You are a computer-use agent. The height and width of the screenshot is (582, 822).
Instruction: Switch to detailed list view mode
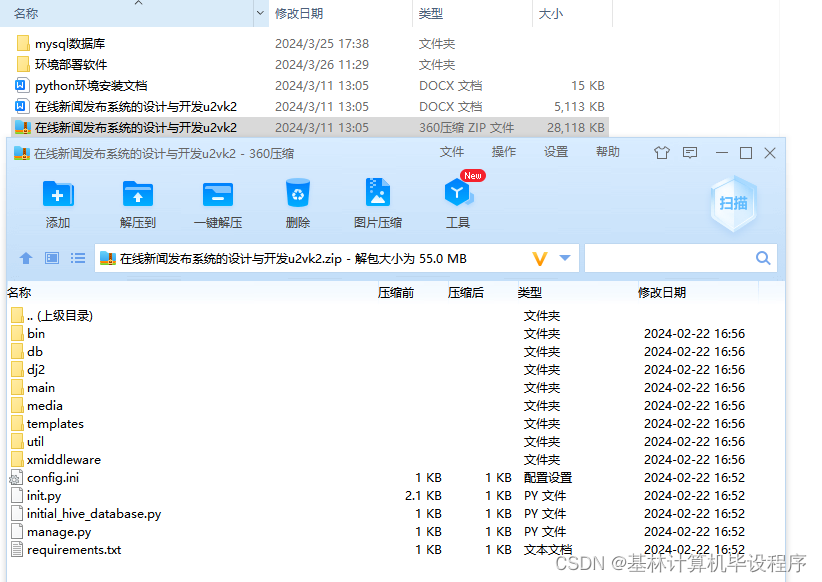pos(77,257)
